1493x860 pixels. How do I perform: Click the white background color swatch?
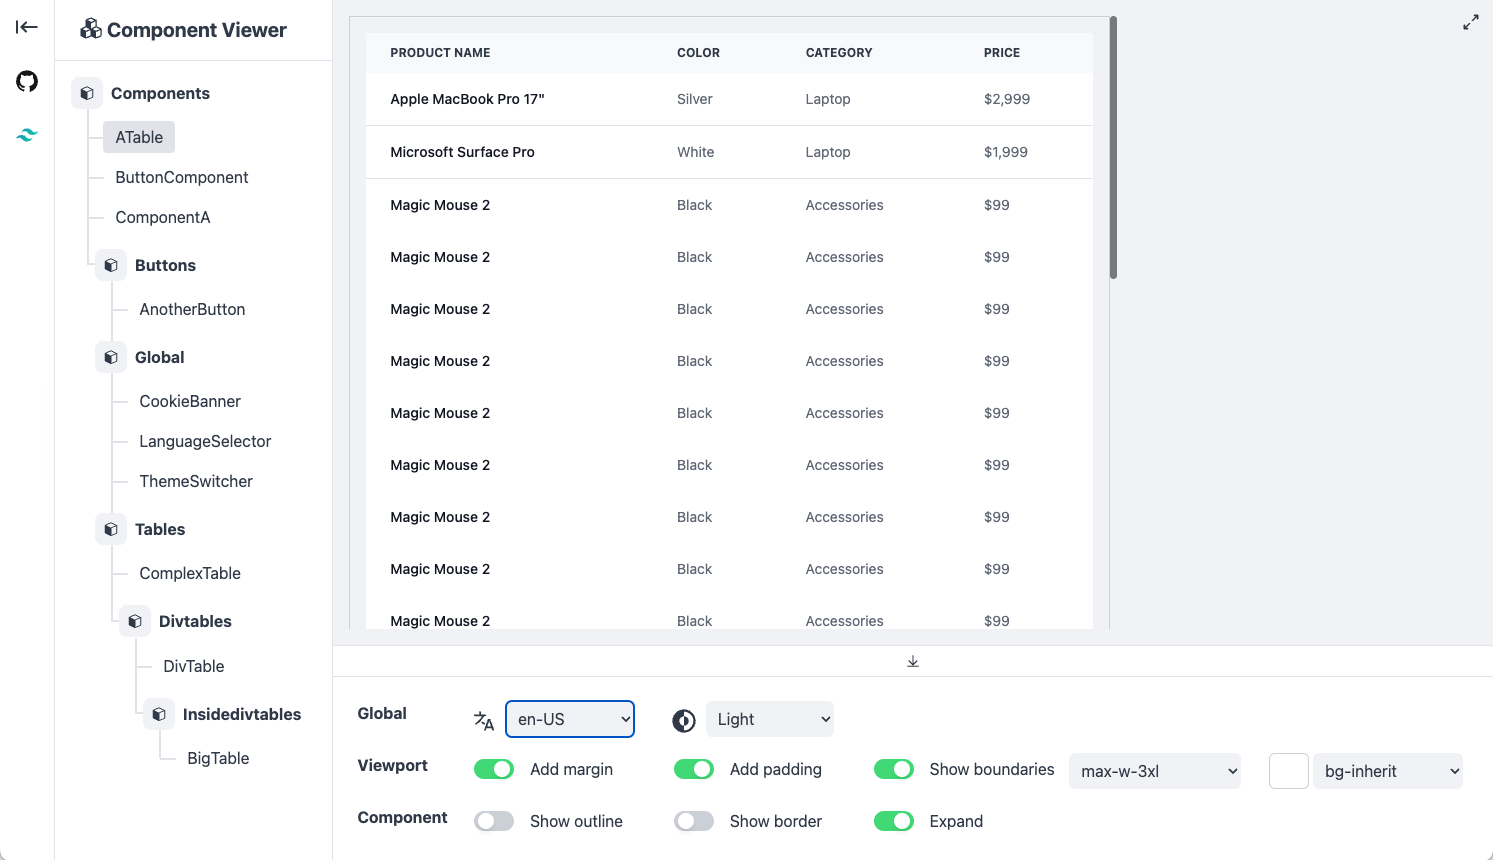(x=1289, y=771)
